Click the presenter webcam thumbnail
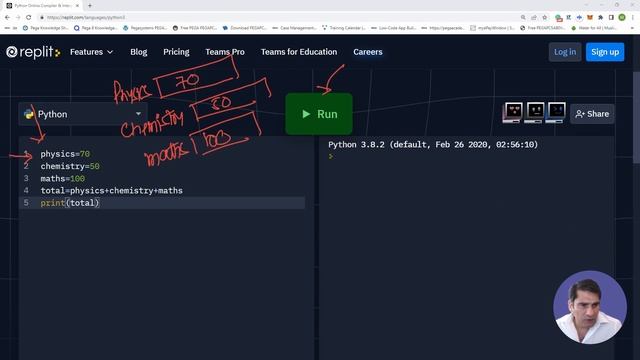This screenshot has width=640, height=360. pos(590,307)
